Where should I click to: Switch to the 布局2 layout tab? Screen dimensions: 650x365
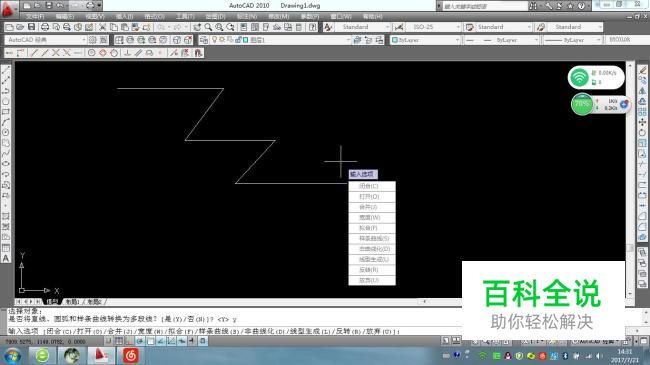tap(95, 302)
